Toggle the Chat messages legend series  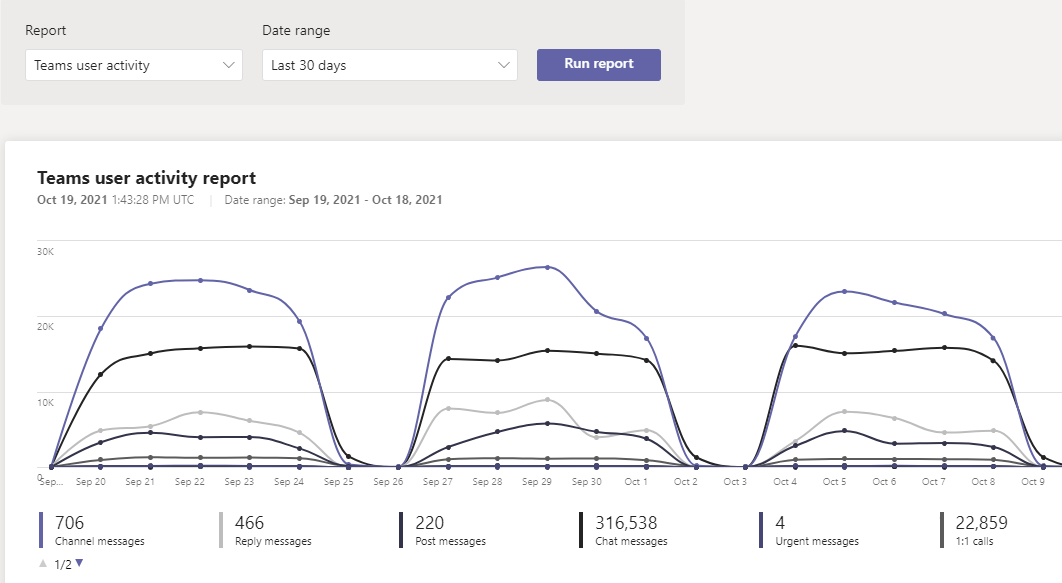click(624, 530)
